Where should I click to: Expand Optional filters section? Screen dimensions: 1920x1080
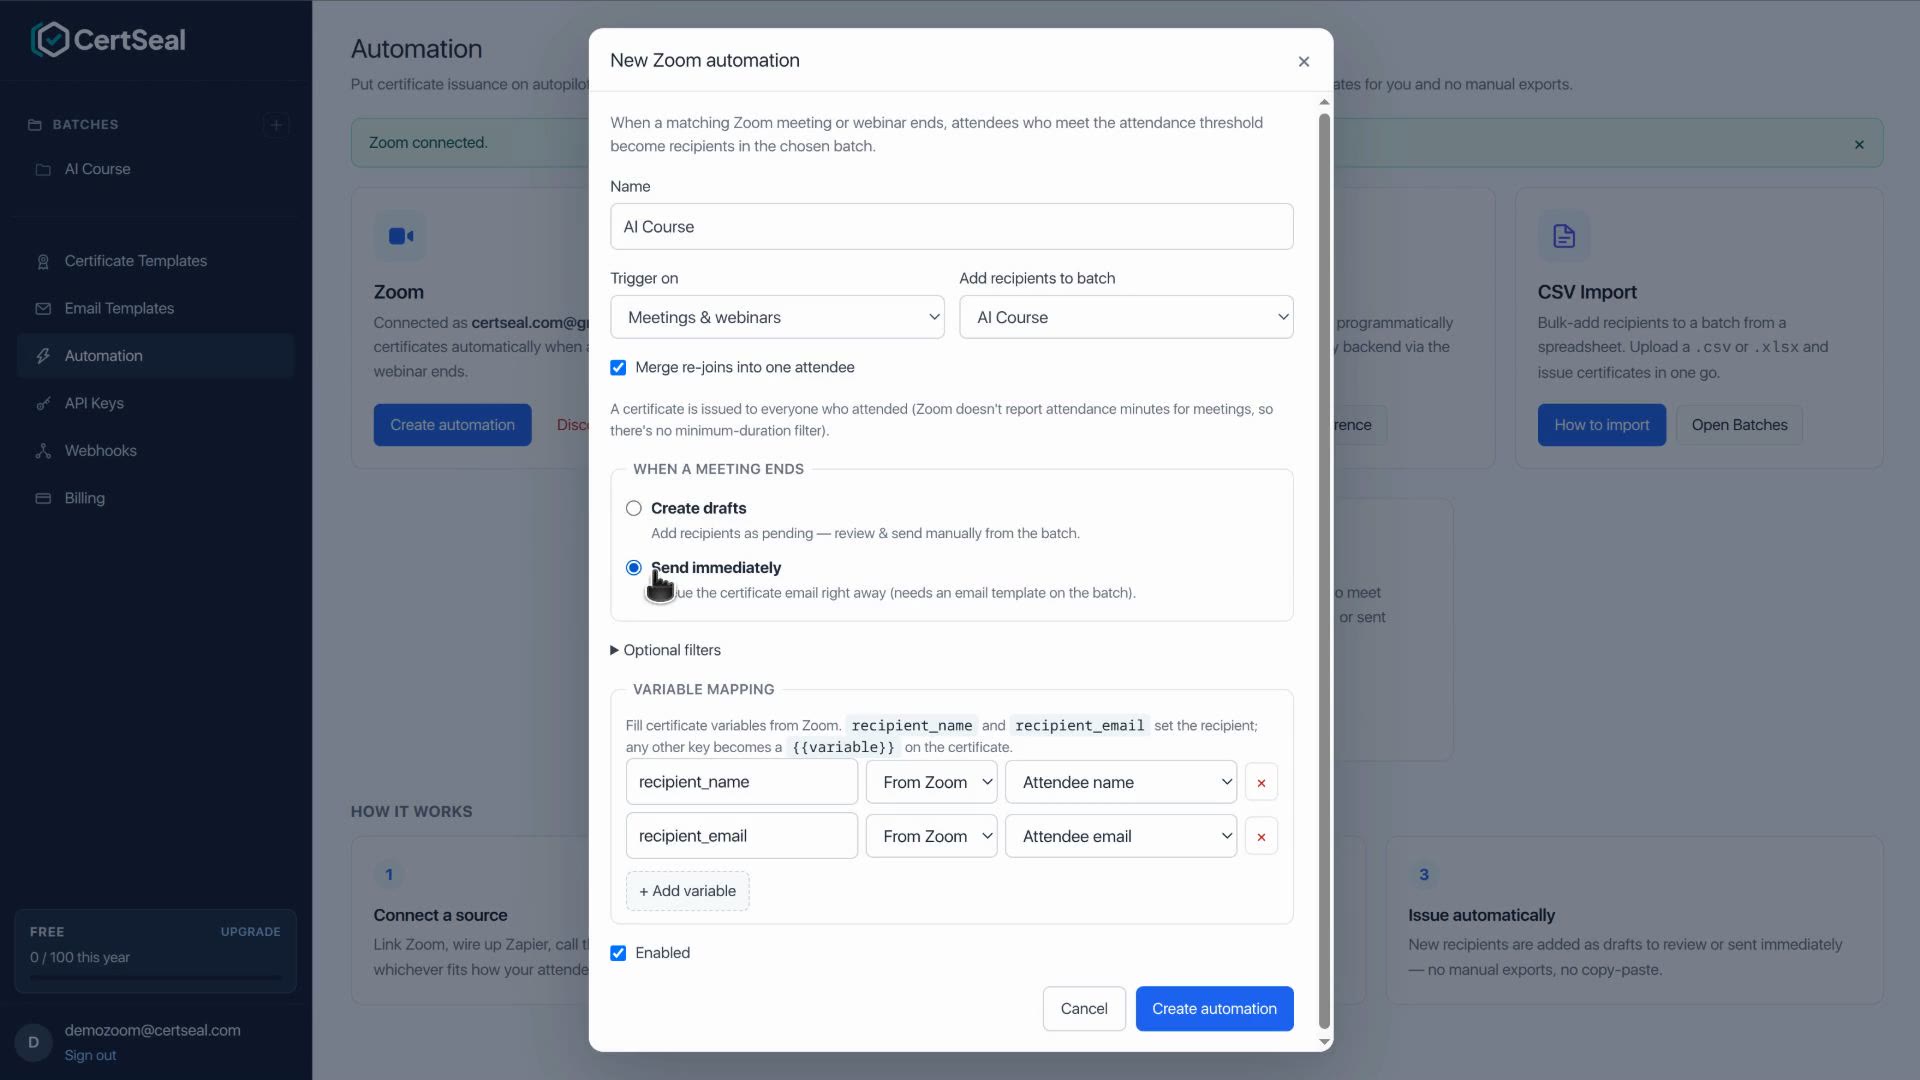[666, 650]
